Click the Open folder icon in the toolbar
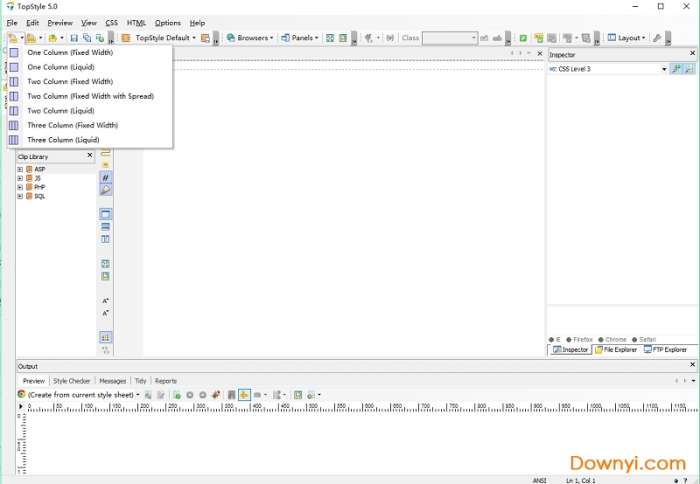Image resolution: width=700 pixels, height=484 pixels. [x=32, y=38]
